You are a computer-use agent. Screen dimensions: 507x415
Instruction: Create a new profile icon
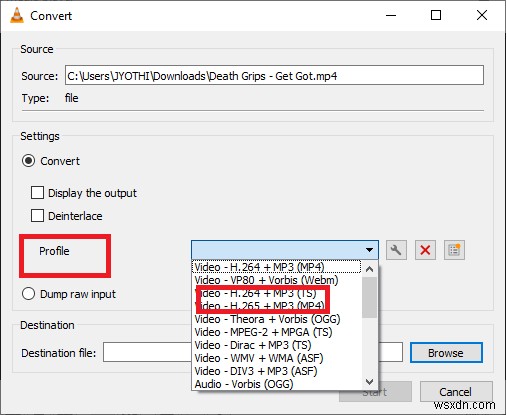tap(454, 250)
